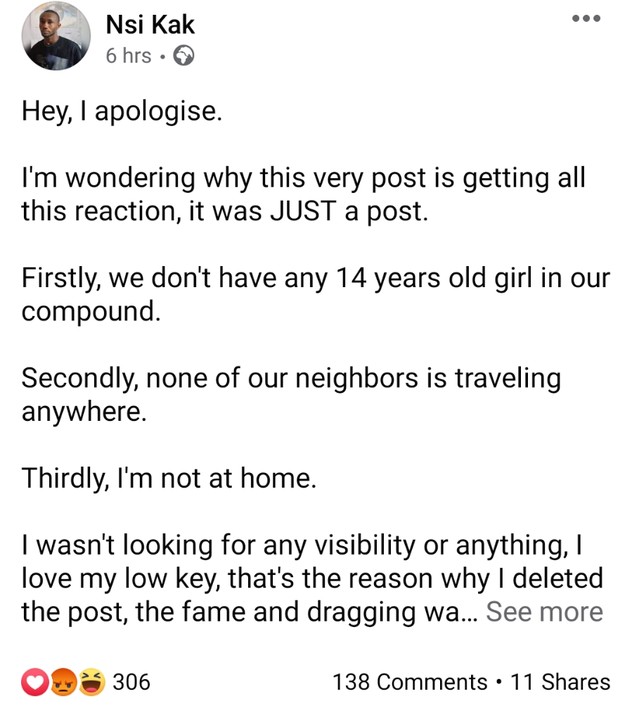Click the 'Thirdly, I'm not at home.' line

click(x=169, y=479)
